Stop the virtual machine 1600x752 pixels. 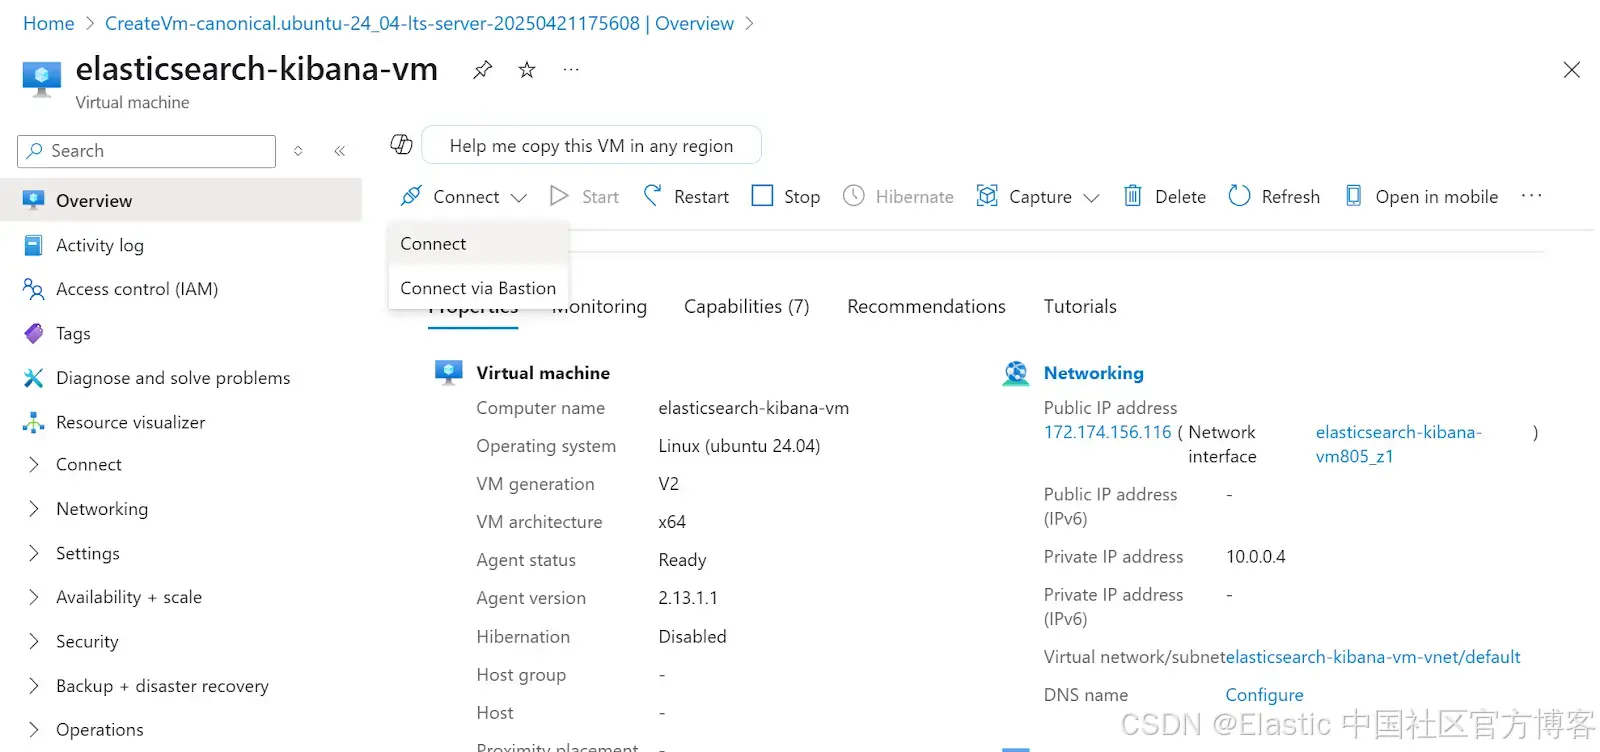[786, 196]
